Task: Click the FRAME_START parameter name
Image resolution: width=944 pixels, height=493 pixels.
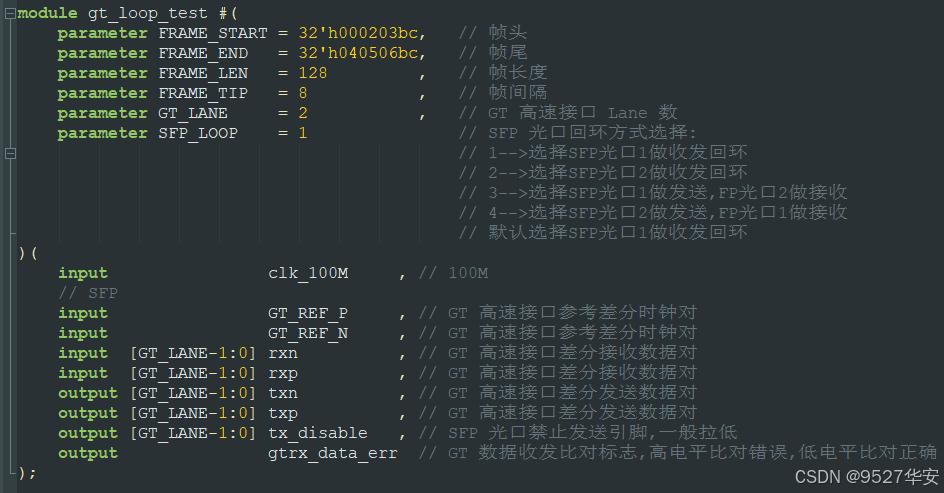Action: 212,33
